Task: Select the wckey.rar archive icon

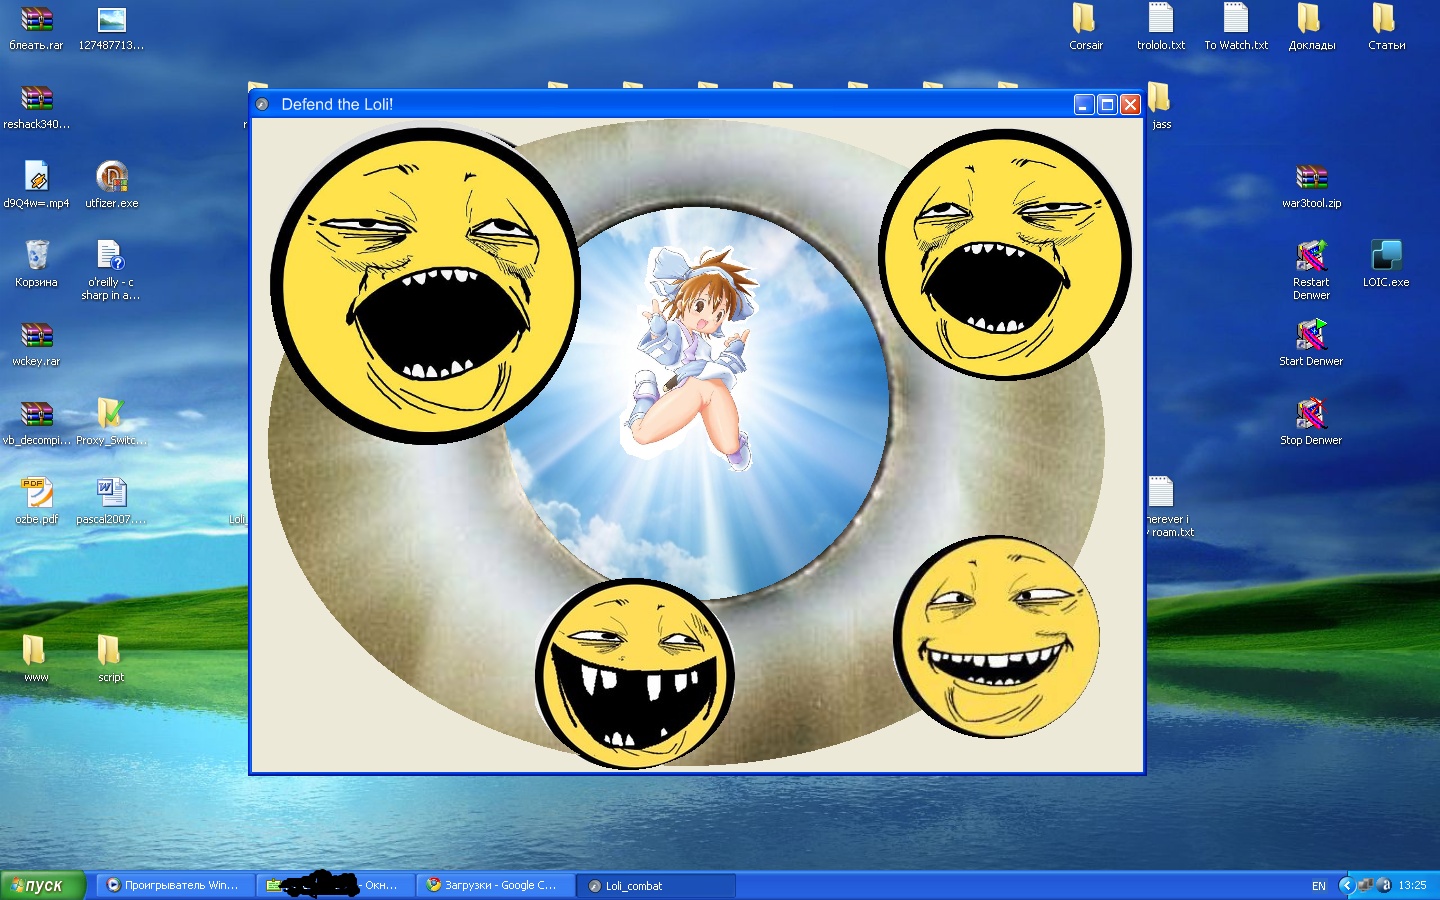Action: tap(36, 344)
